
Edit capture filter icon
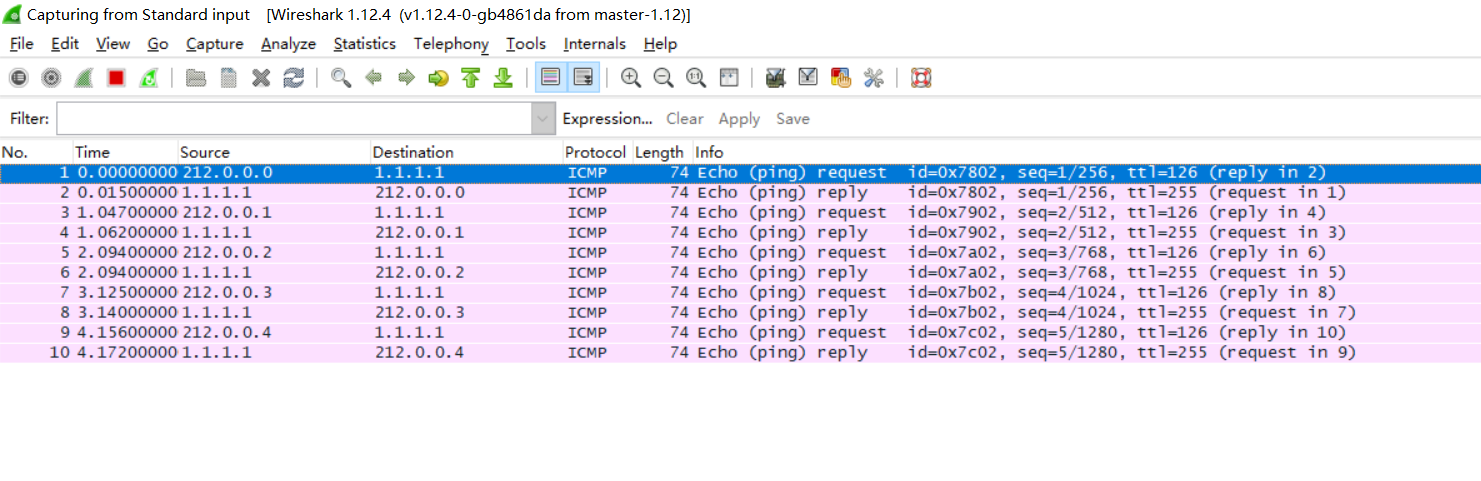pos(774,78)
